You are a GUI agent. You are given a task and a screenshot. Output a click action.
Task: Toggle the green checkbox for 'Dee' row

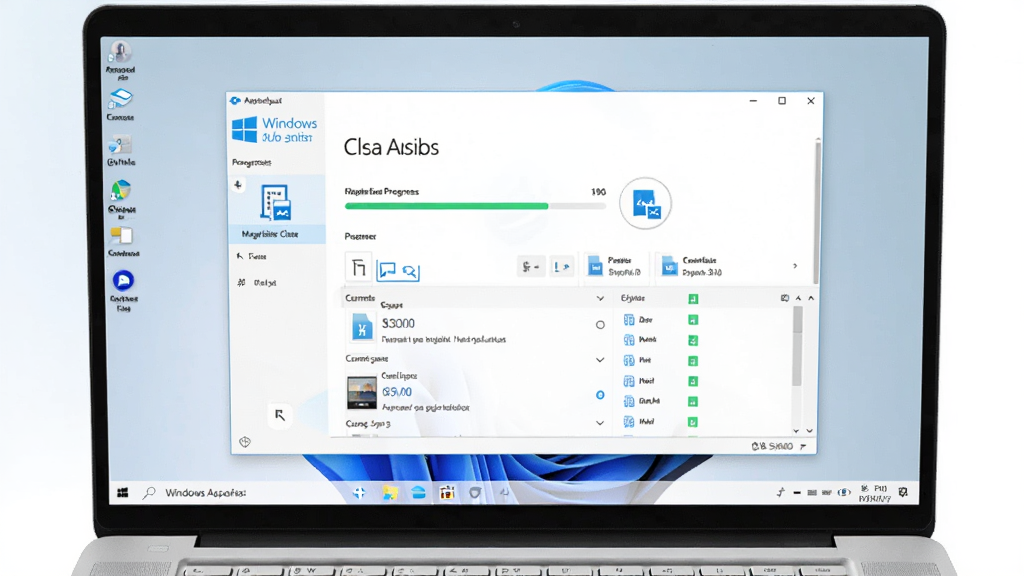693,320
